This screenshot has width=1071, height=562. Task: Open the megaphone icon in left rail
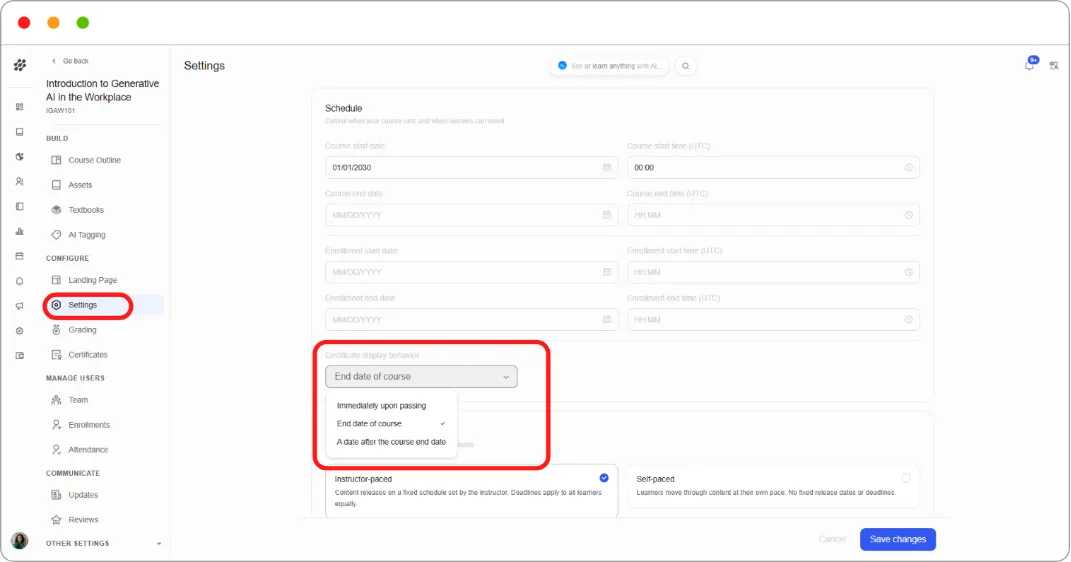19,306
